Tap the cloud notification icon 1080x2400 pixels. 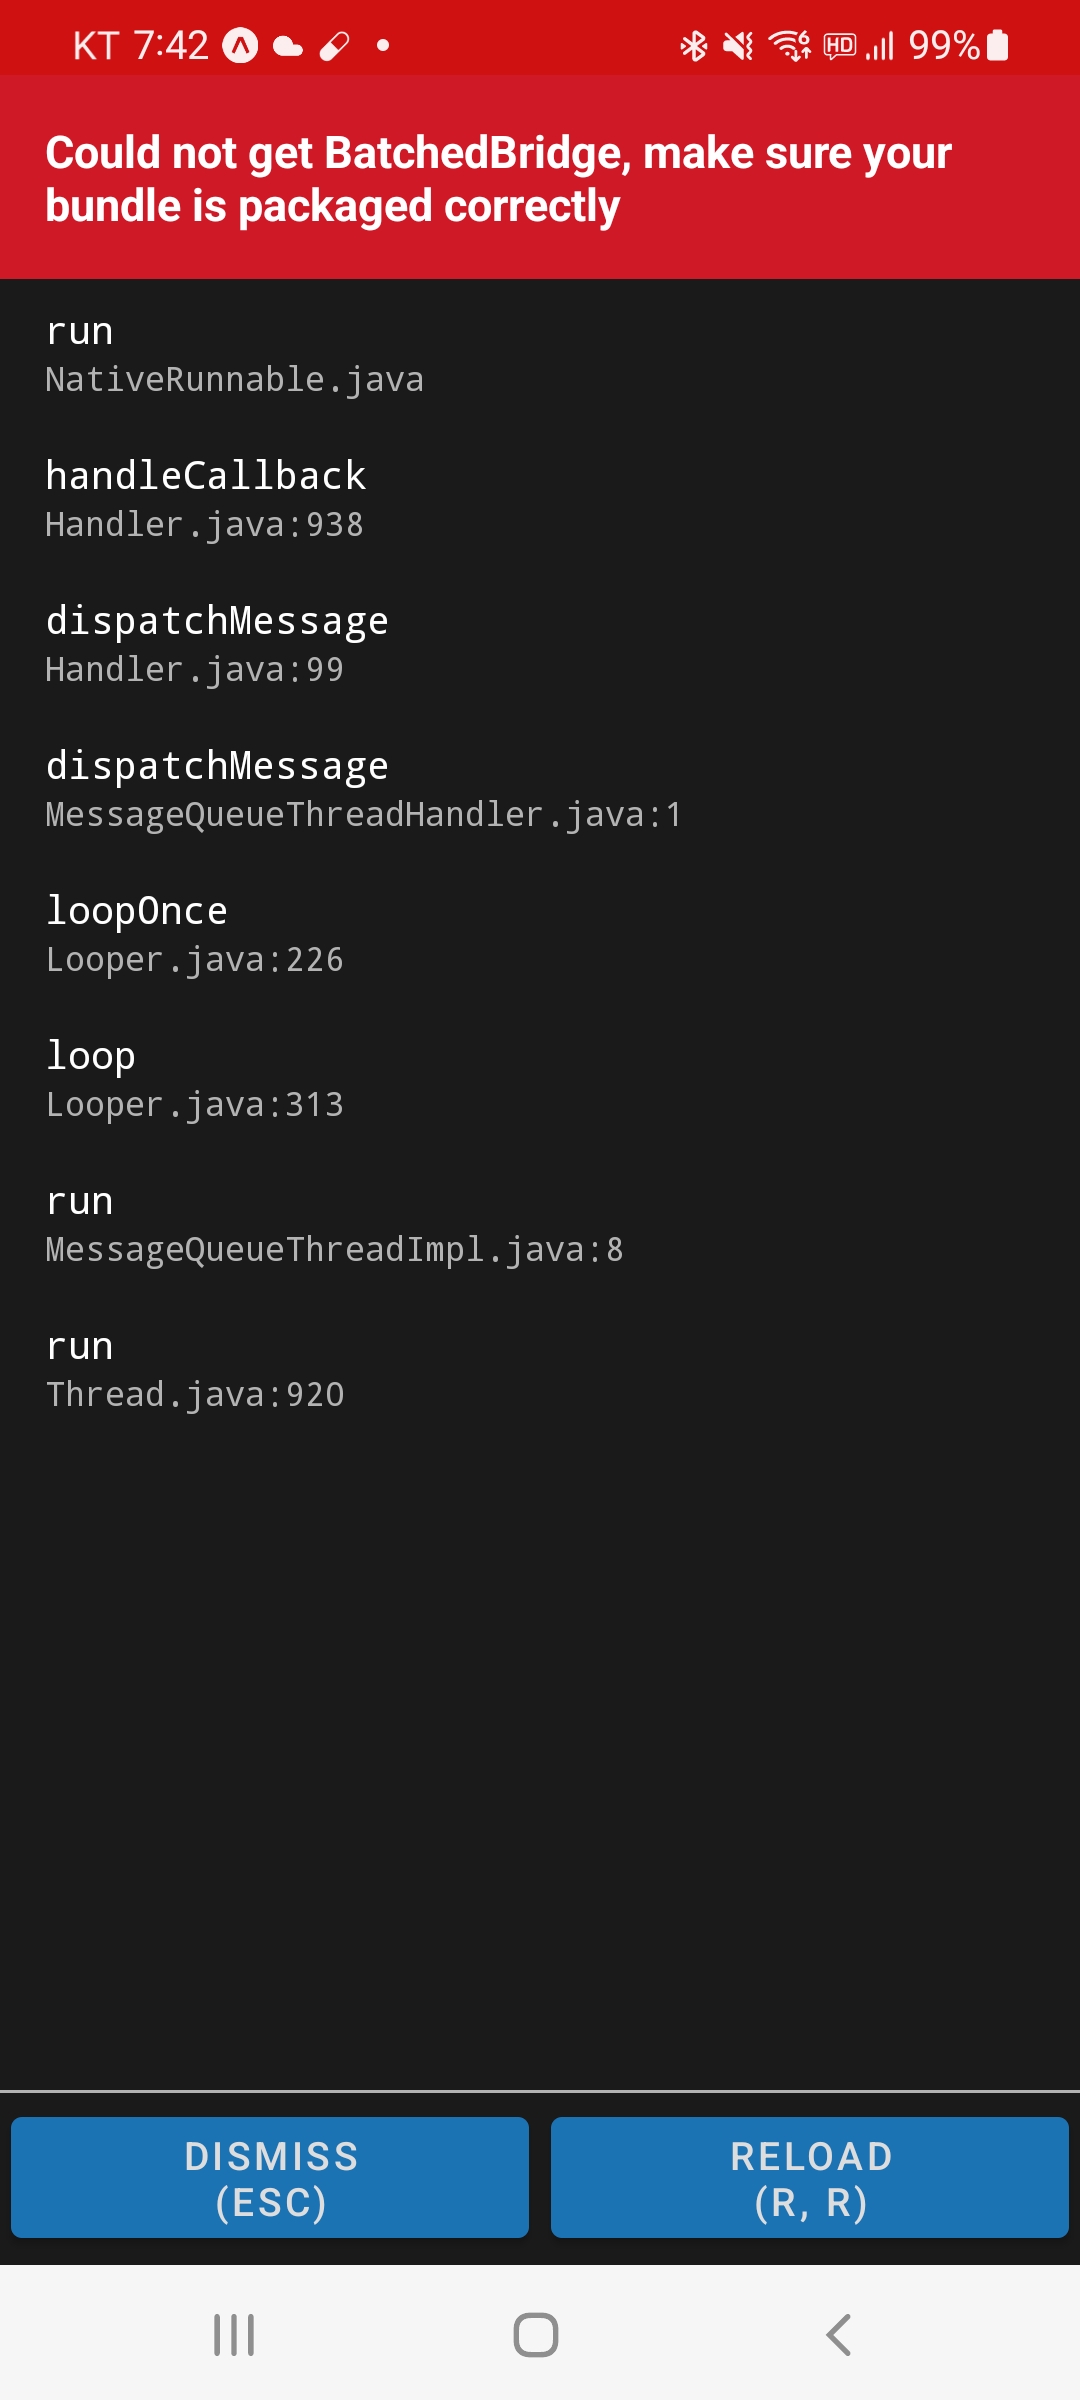[x=288, y=46]
